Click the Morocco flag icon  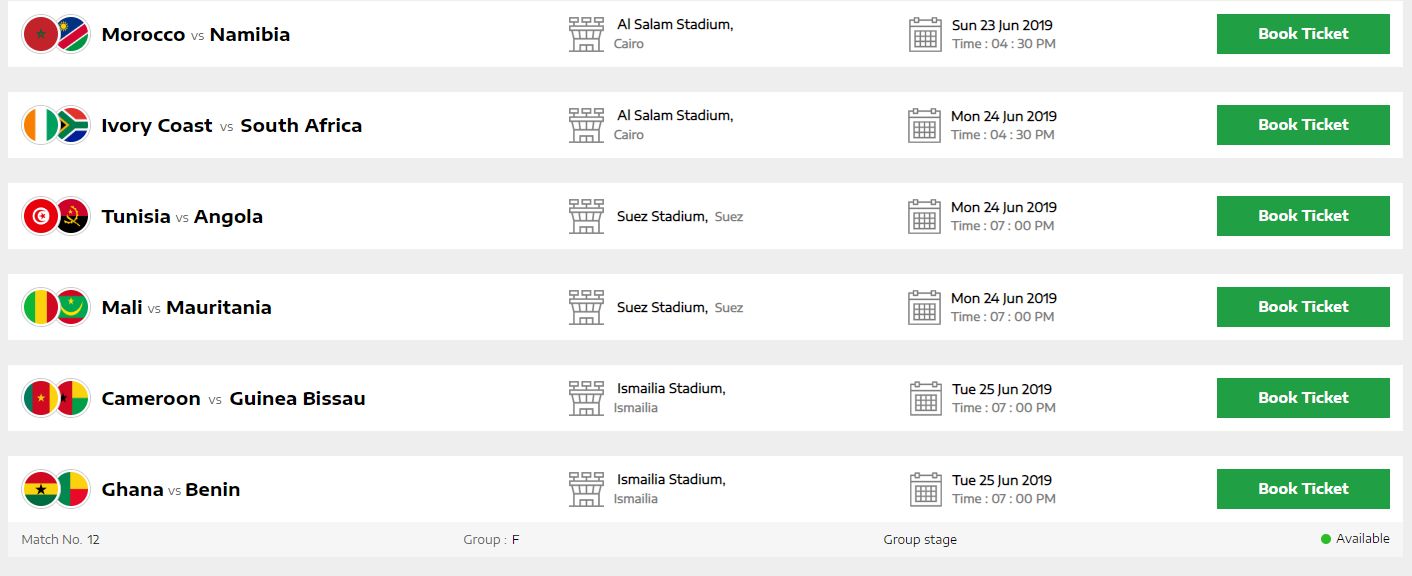pos(39,35)
